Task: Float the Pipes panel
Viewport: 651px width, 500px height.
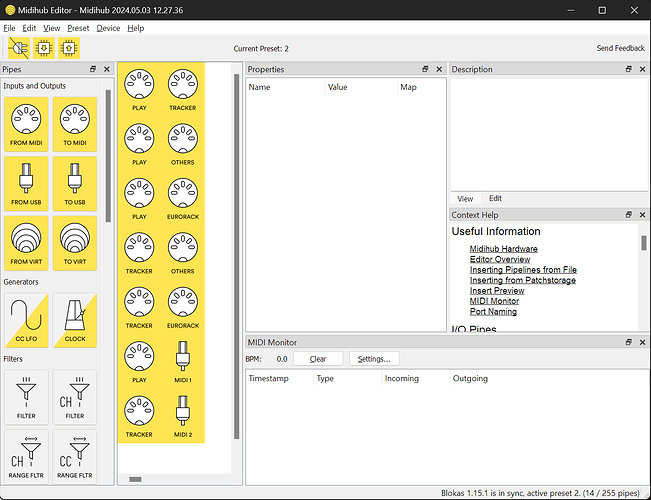Action: tap(93, 69)
